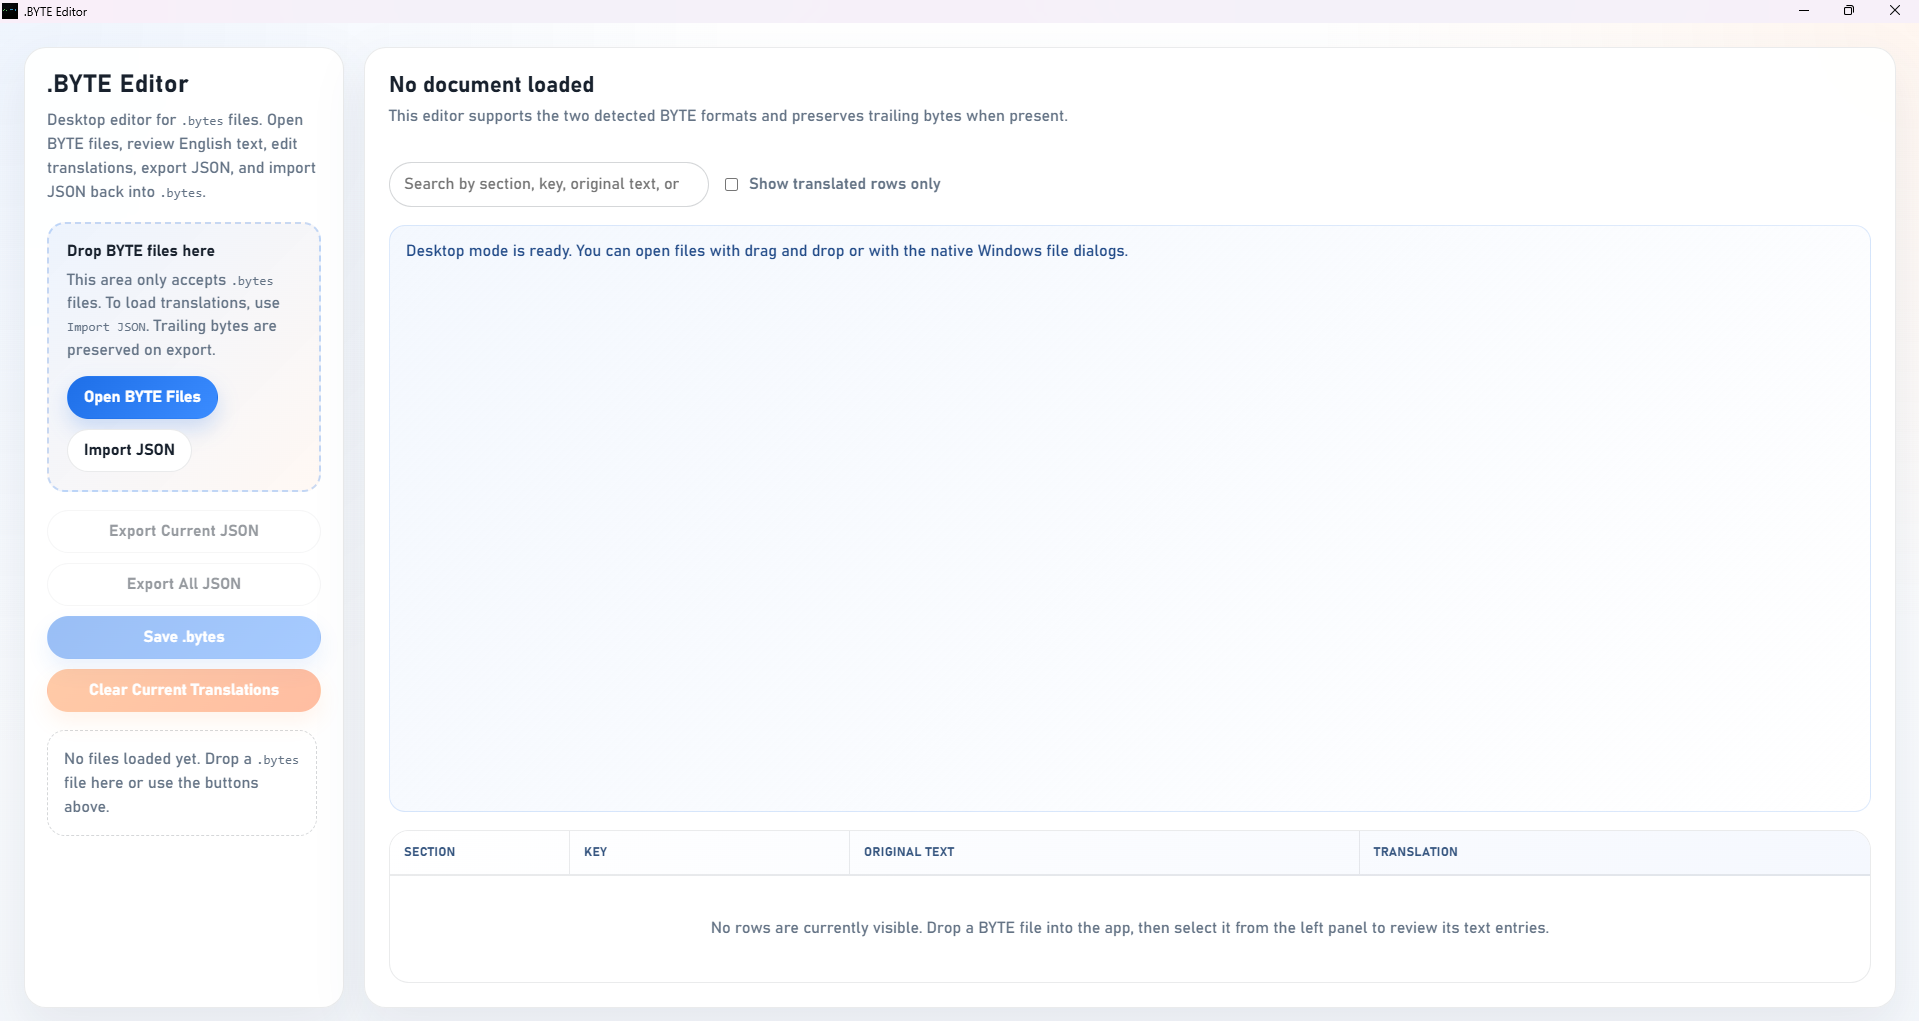This screenshot has width=1919, height=1021.
Task: Click the Drop BYTE files here heading
Action: [141, 251]
